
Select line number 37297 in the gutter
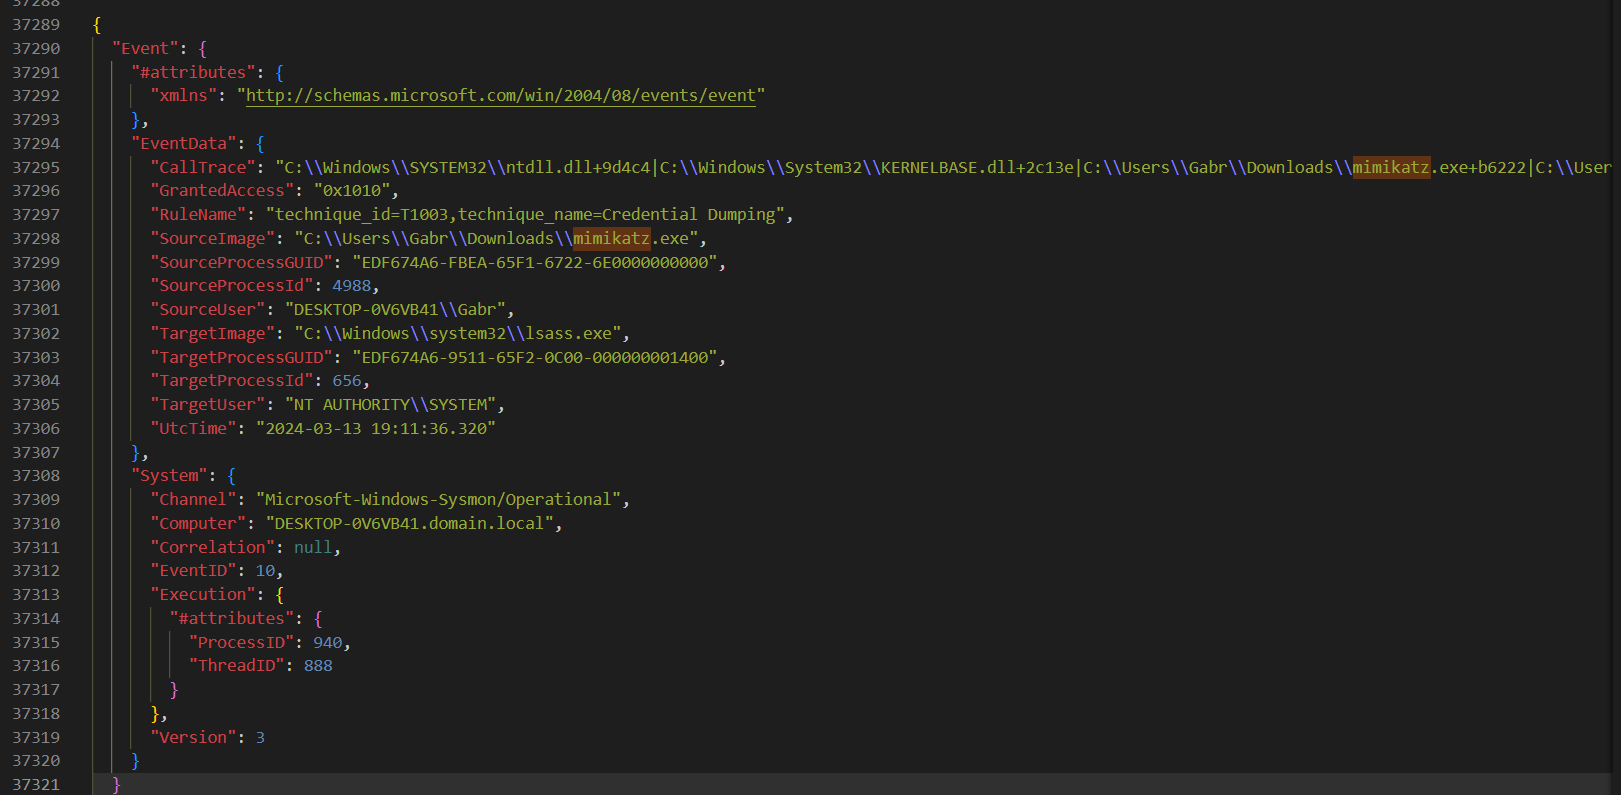pyautogui.click(x=36, y=215)
